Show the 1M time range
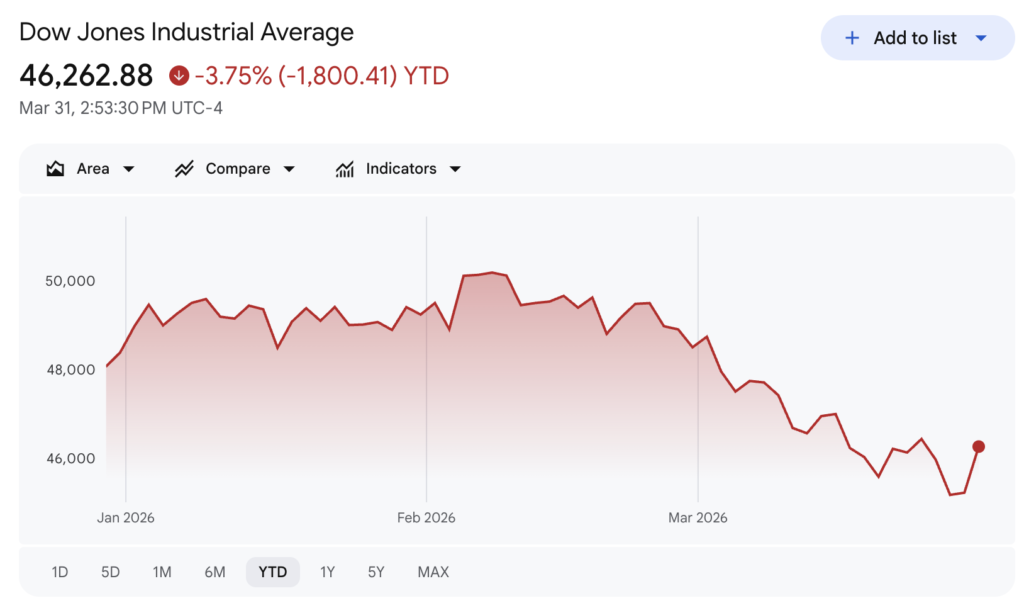Viewport: 1024px width, 603px height. 162,572
